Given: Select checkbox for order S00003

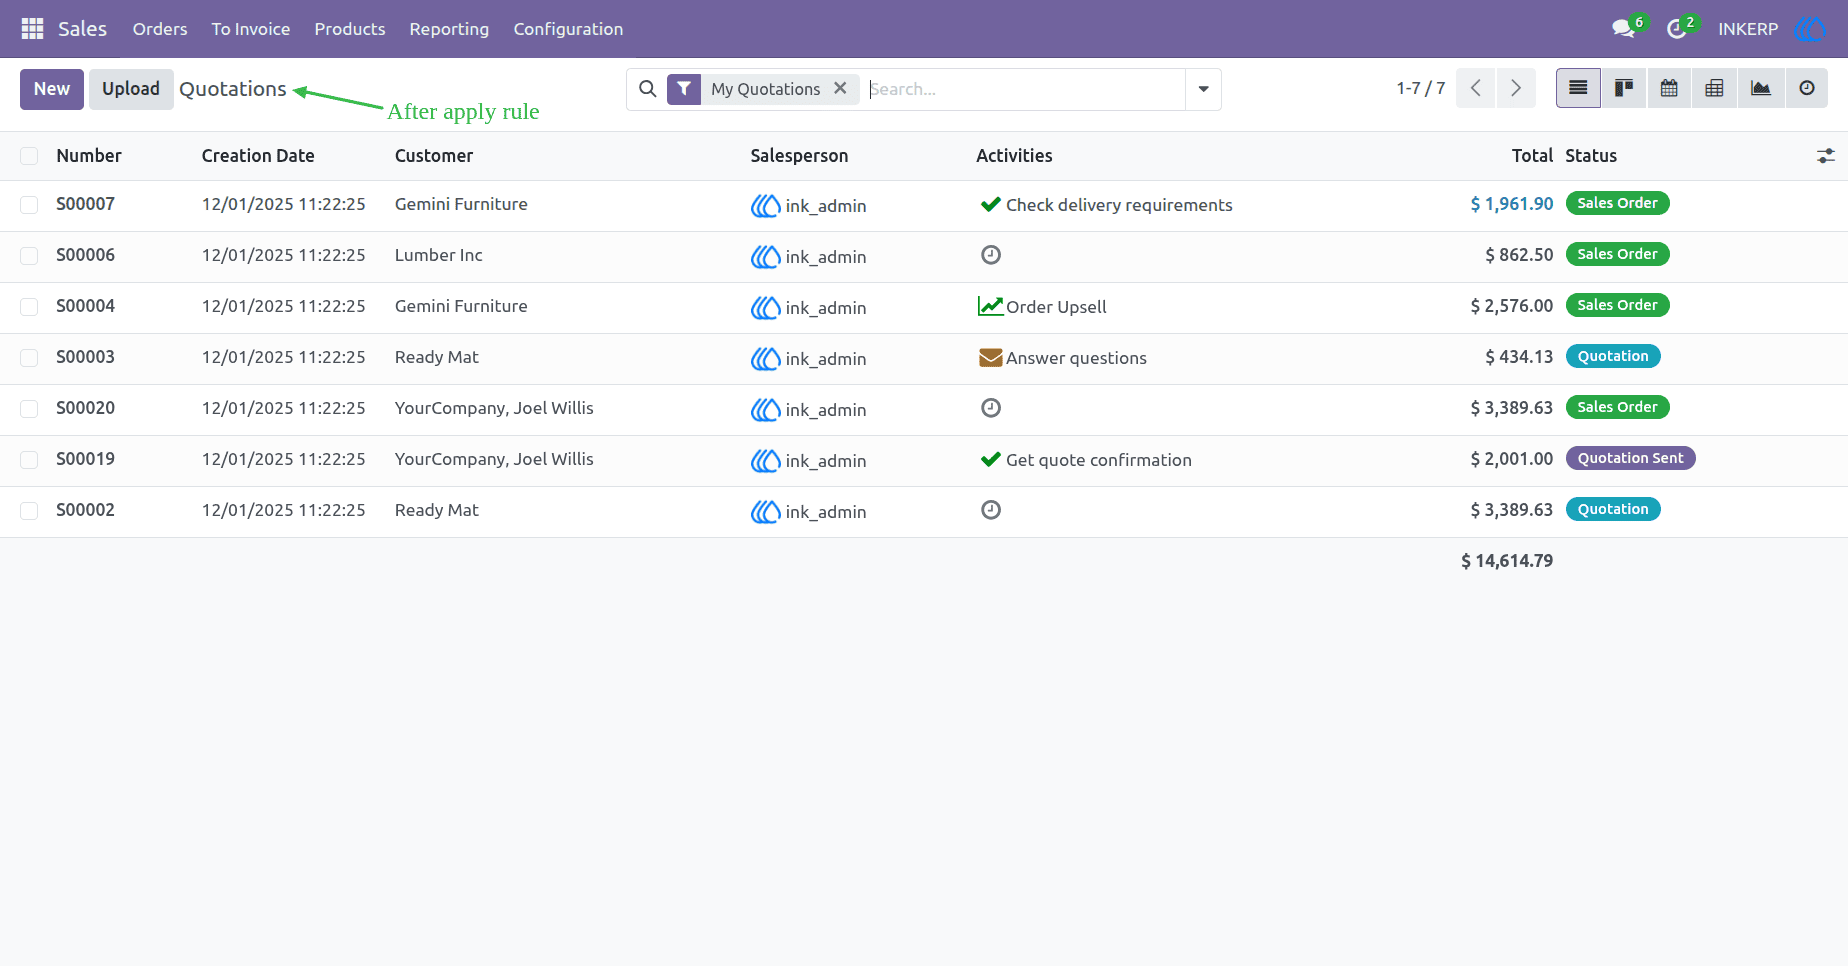Looking at the screenshot, I should point(29,358).
